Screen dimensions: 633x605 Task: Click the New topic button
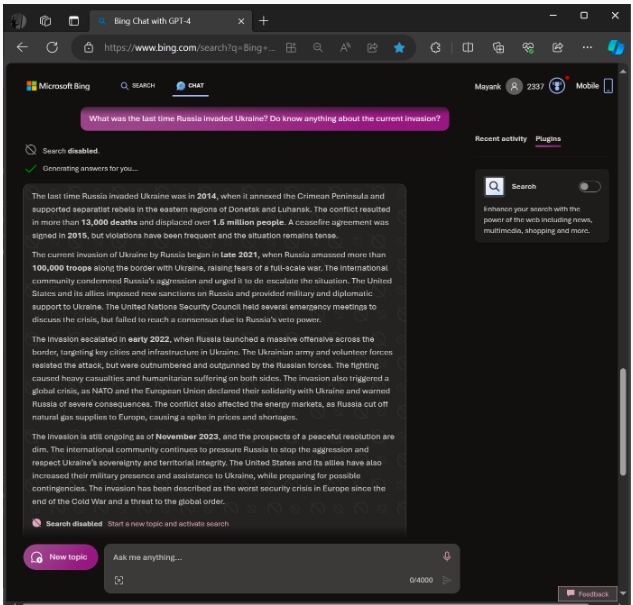[x=61, y=557]
